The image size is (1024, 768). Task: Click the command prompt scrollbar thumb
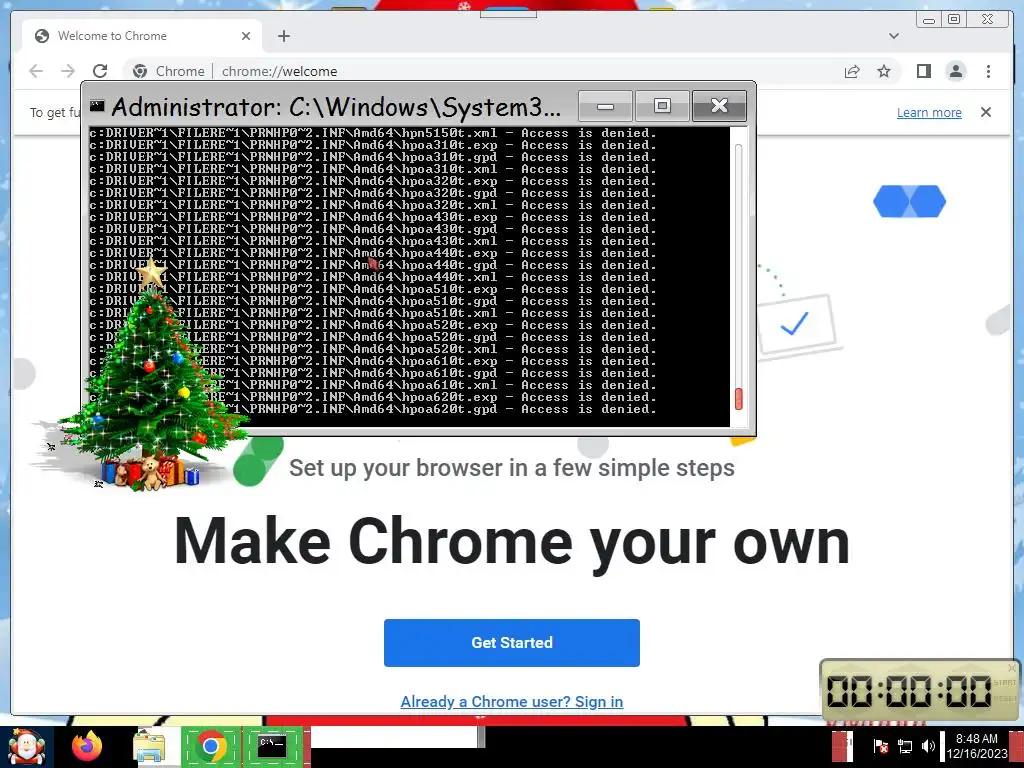pyautogui.click(x=739, y=398)
